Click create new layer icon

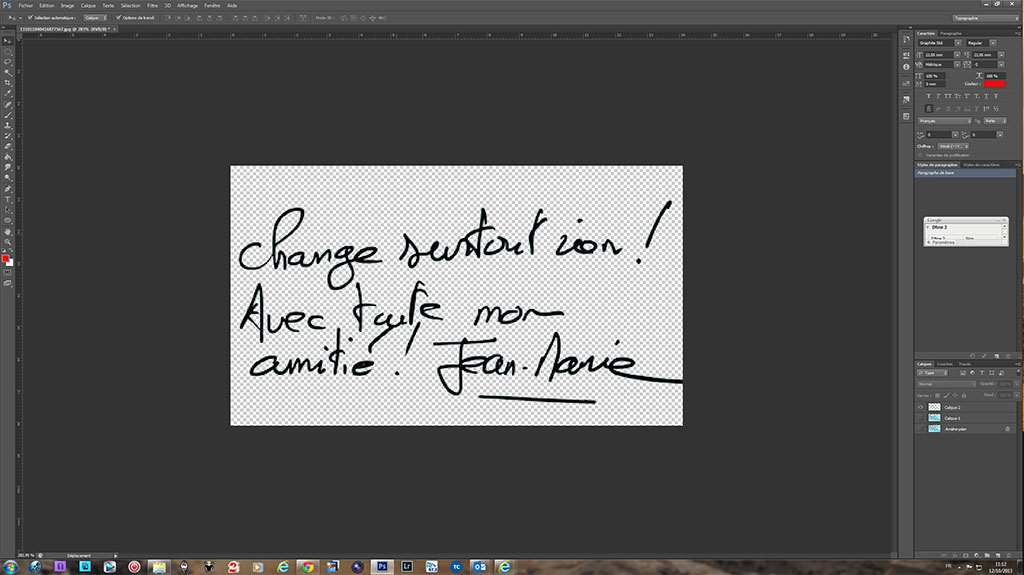pos(998,555)
